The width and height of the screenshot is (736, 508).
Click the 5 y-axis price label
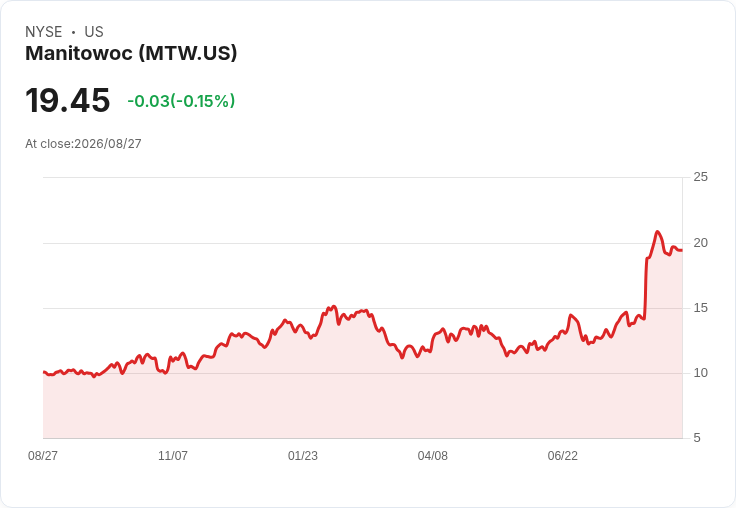pos(697,438)
